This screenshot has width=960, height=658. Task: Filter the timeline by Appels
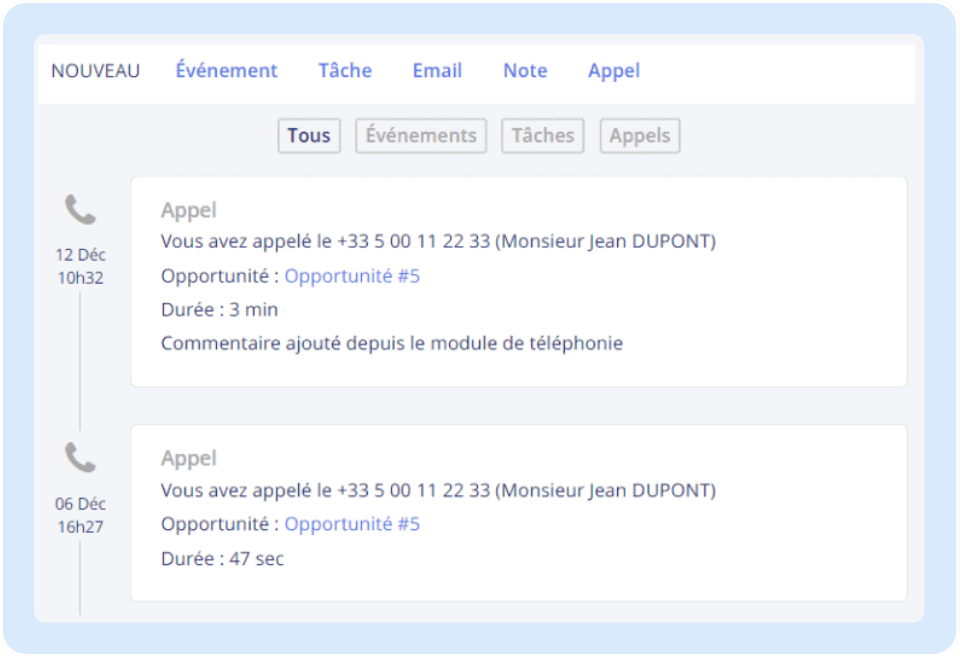(x=639, y=136)
